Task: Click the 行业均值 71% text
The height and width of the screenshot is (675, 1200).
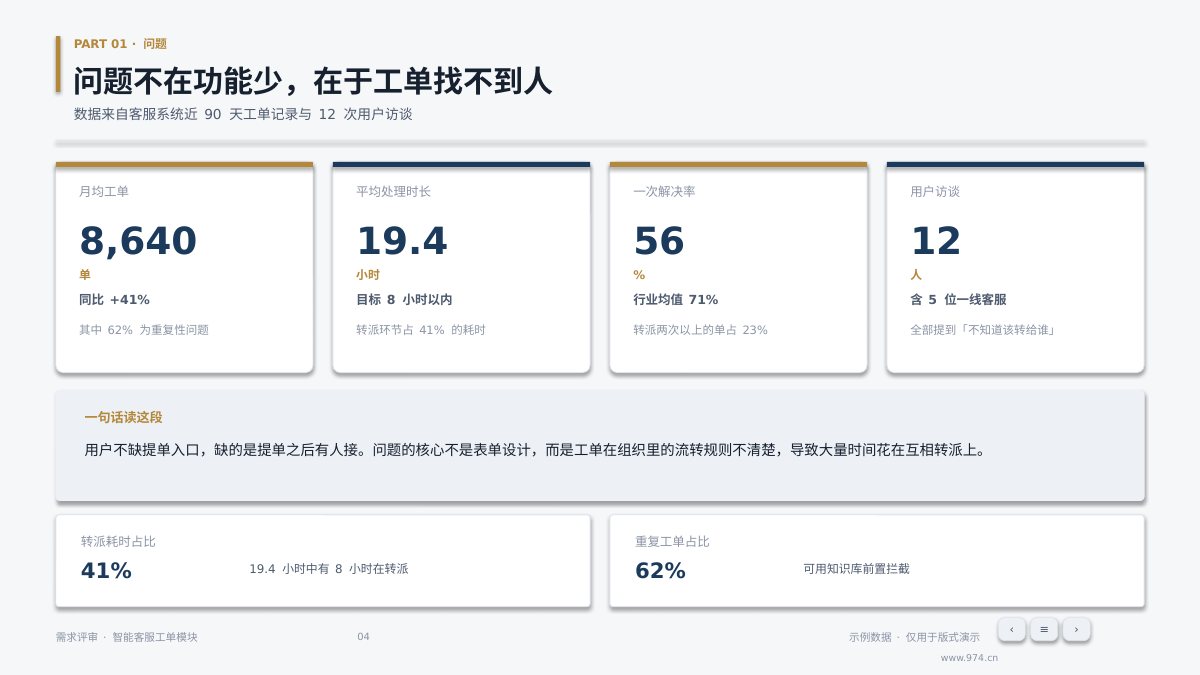Action: pos(676,300)
